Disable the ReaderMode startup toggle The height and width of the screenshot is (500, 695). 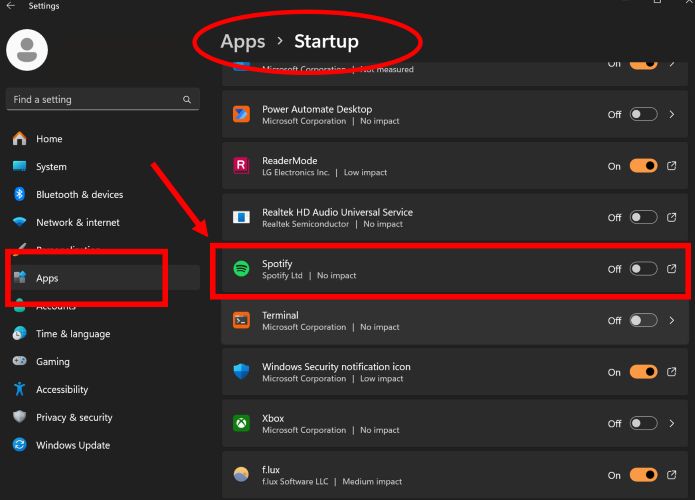643,166
